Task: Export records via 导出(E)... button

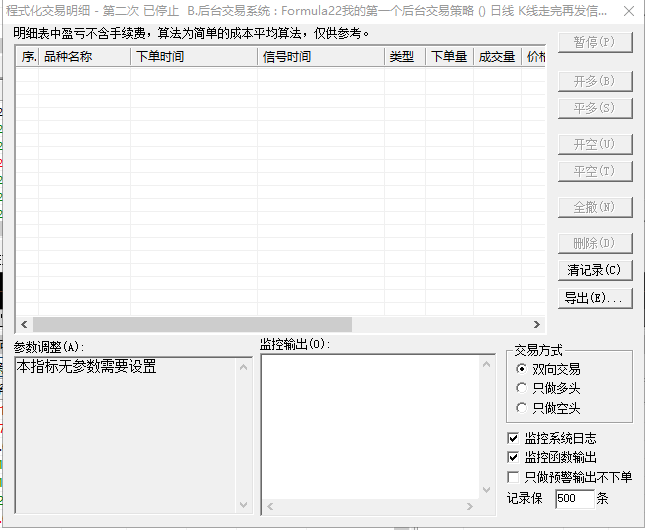Action: [x=595, y=298]
